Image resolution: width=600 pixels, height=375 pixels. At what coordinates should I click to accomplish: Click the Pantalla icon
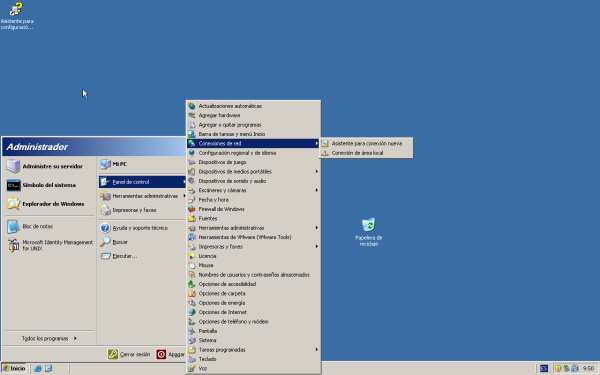pos(192,331)
